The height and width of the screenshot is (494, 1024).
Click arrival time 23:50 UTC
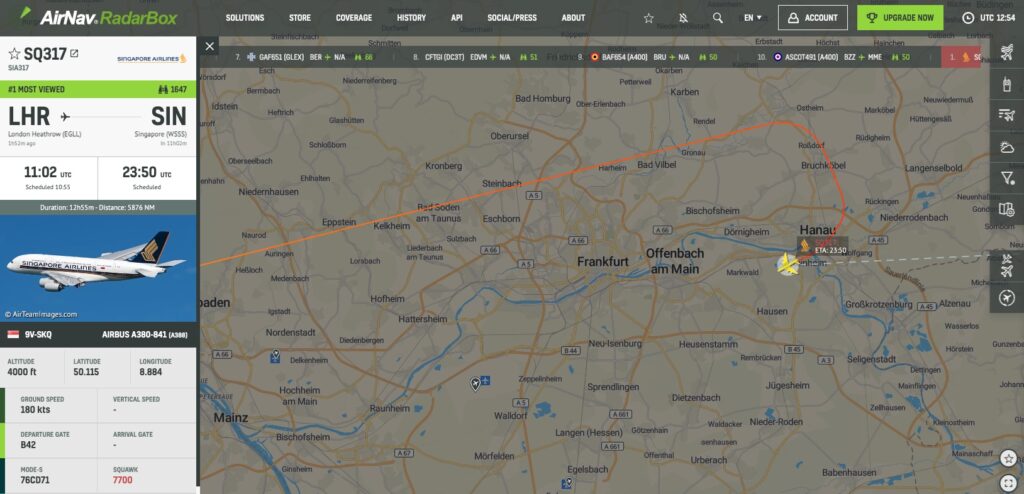(x=147, y=173)
